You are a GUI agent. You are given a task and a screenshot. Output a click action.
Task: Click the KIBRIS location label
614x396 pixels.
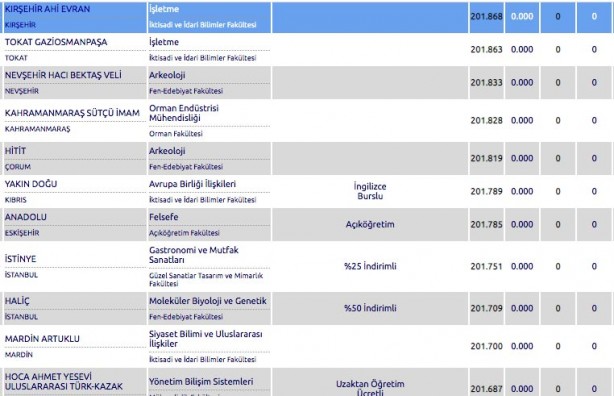click(16, 200)
